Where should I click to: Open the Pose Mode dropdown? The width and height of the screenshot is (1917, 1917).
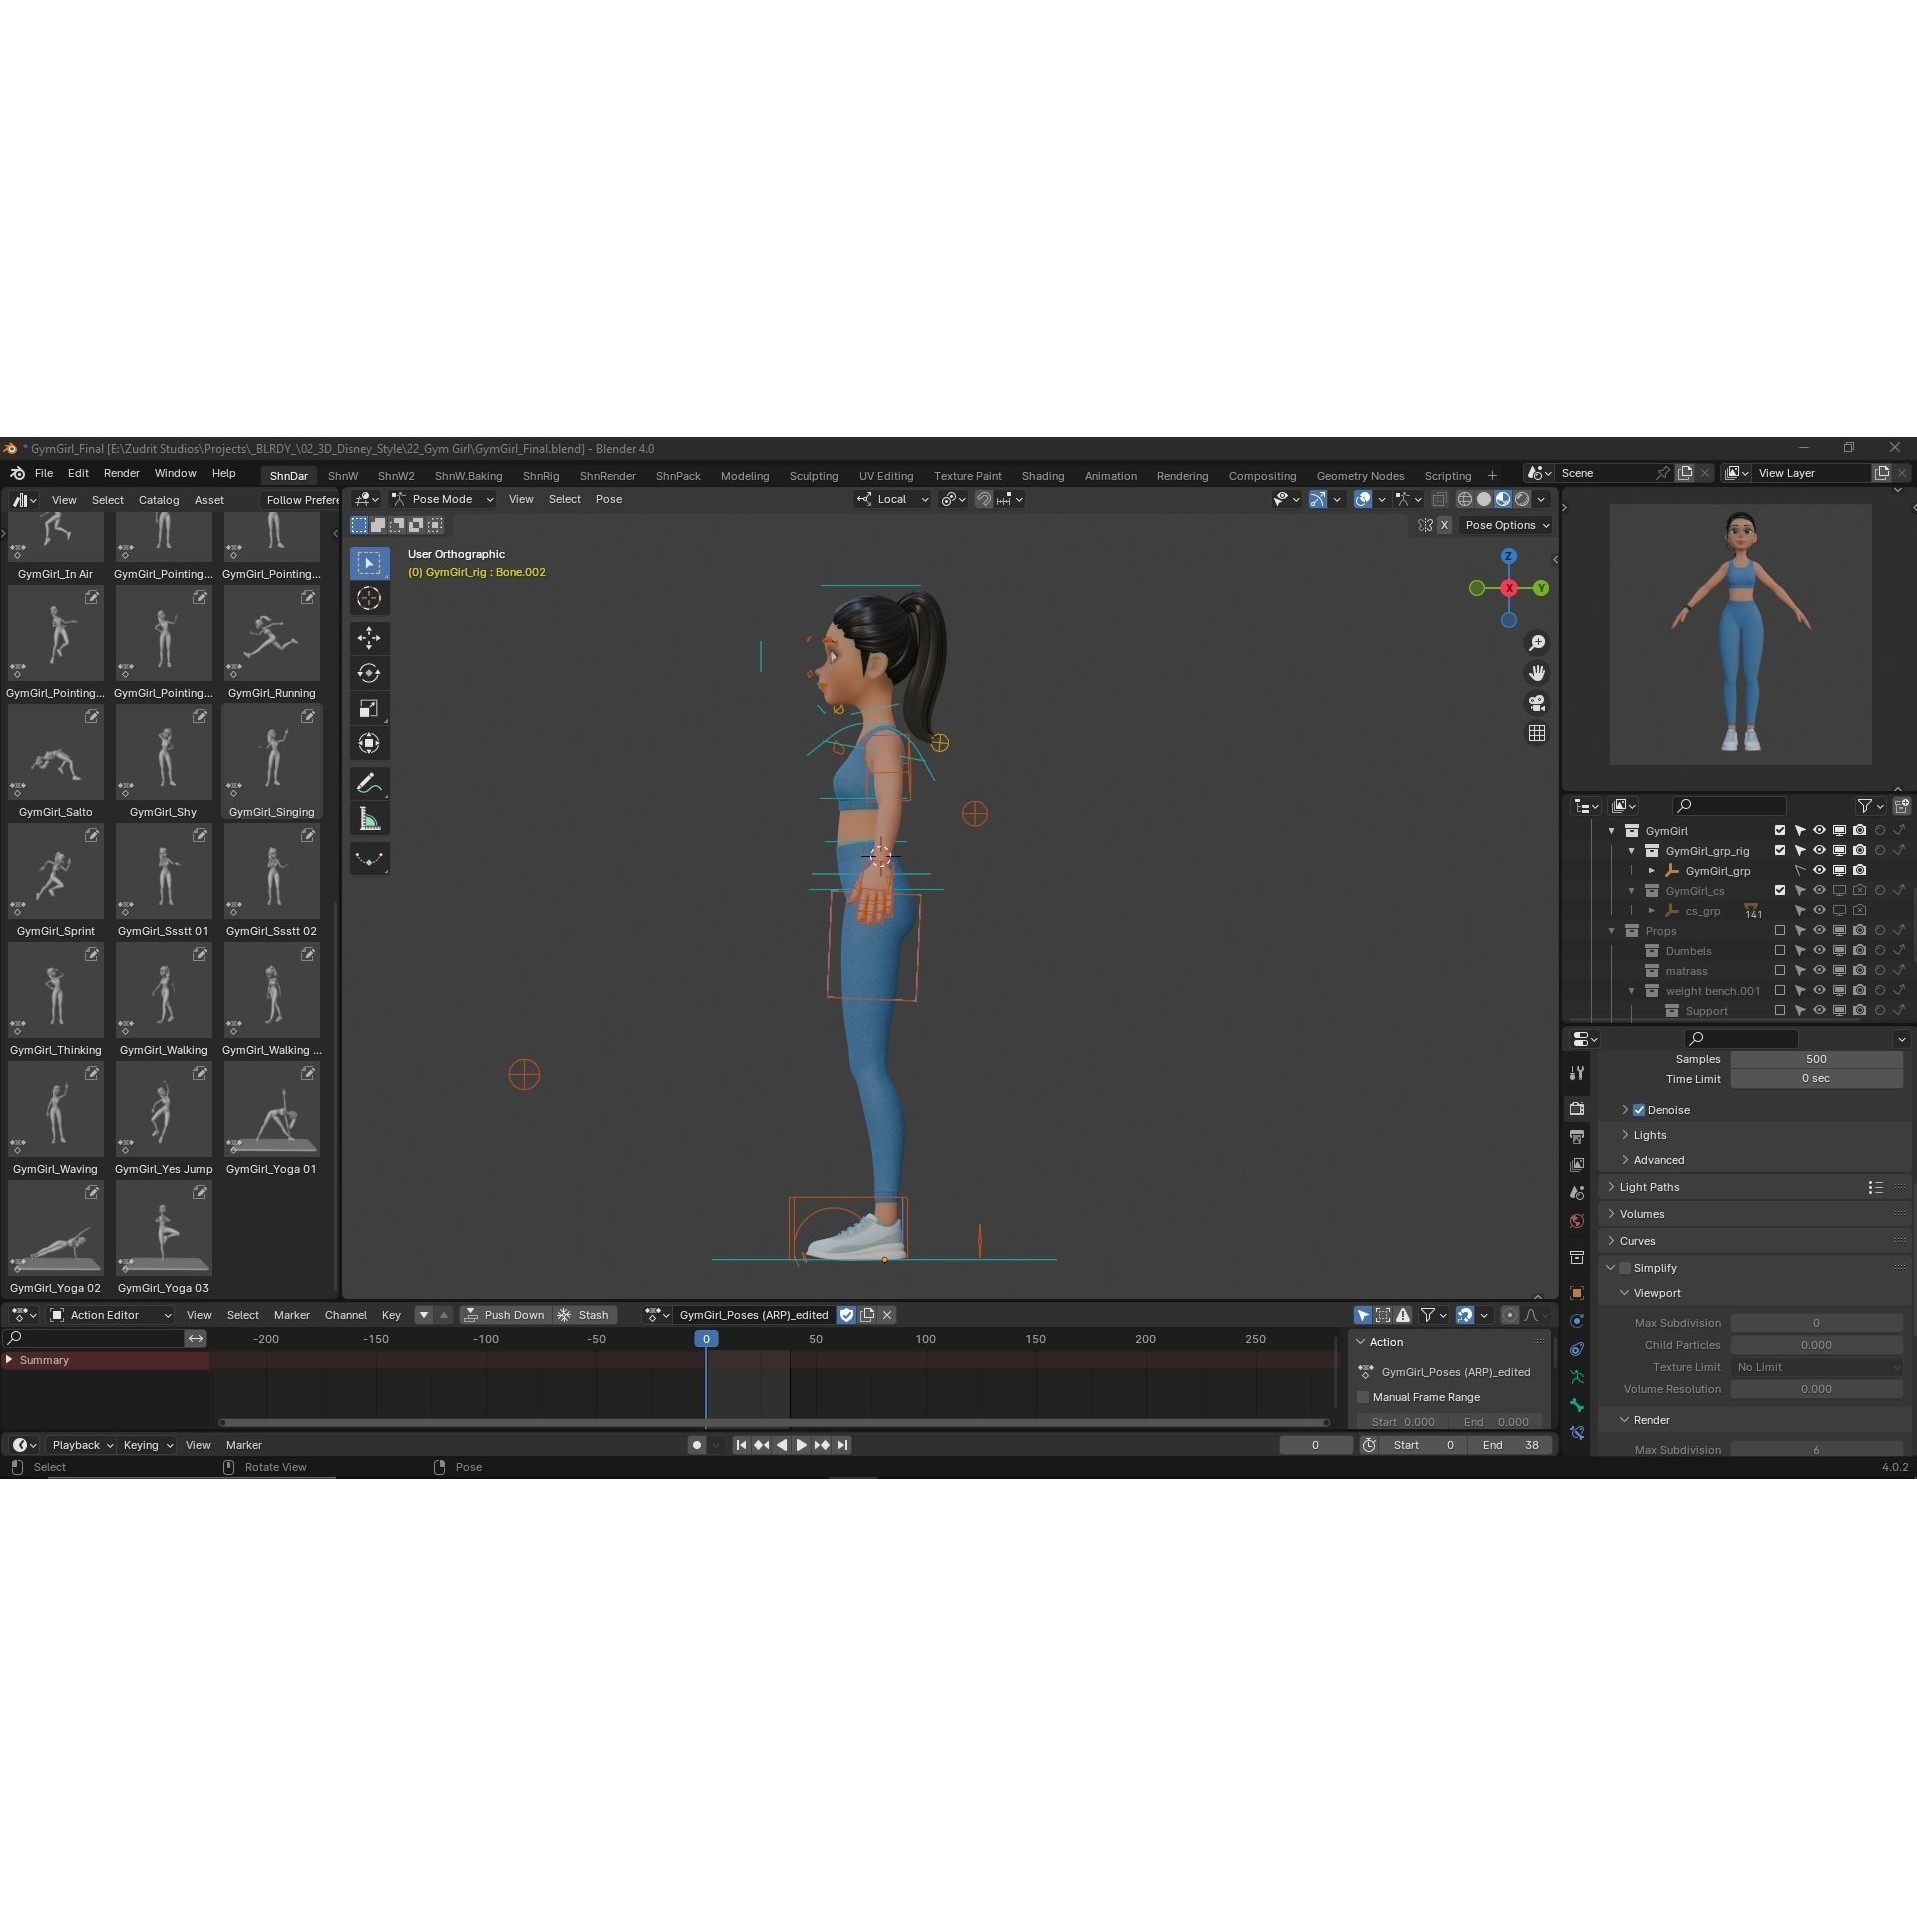point(443,499)
